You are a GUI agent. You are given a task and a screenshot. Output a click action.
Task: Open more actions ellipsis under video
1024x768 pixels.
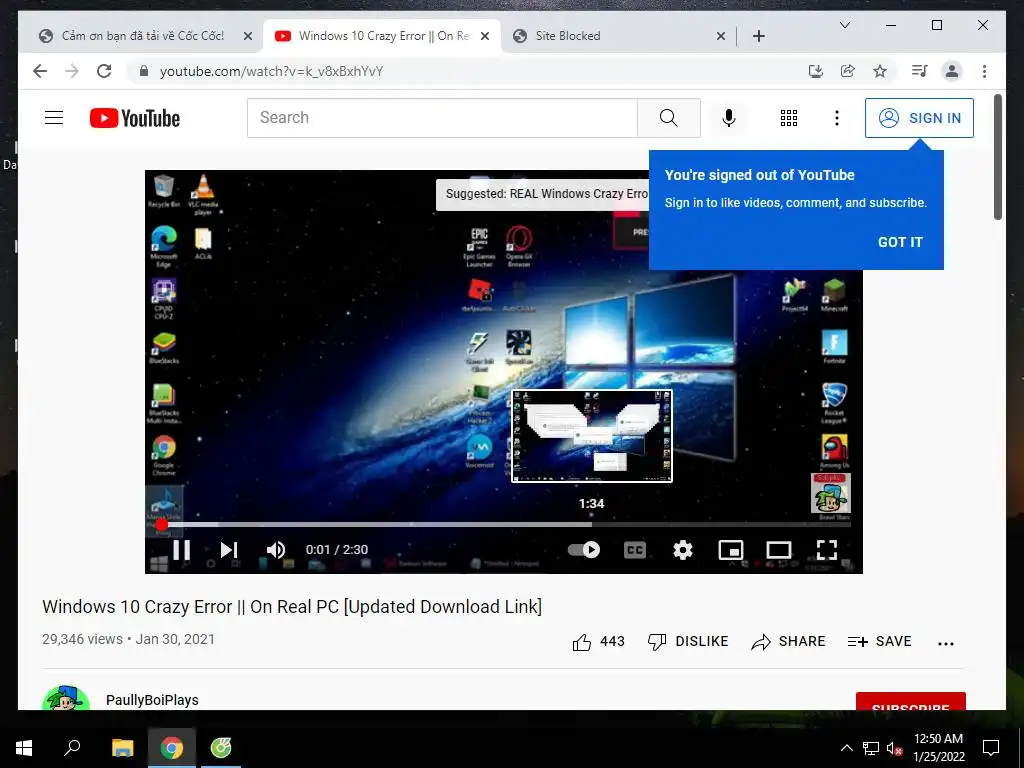pyautogui.click(x=946, y=643)
